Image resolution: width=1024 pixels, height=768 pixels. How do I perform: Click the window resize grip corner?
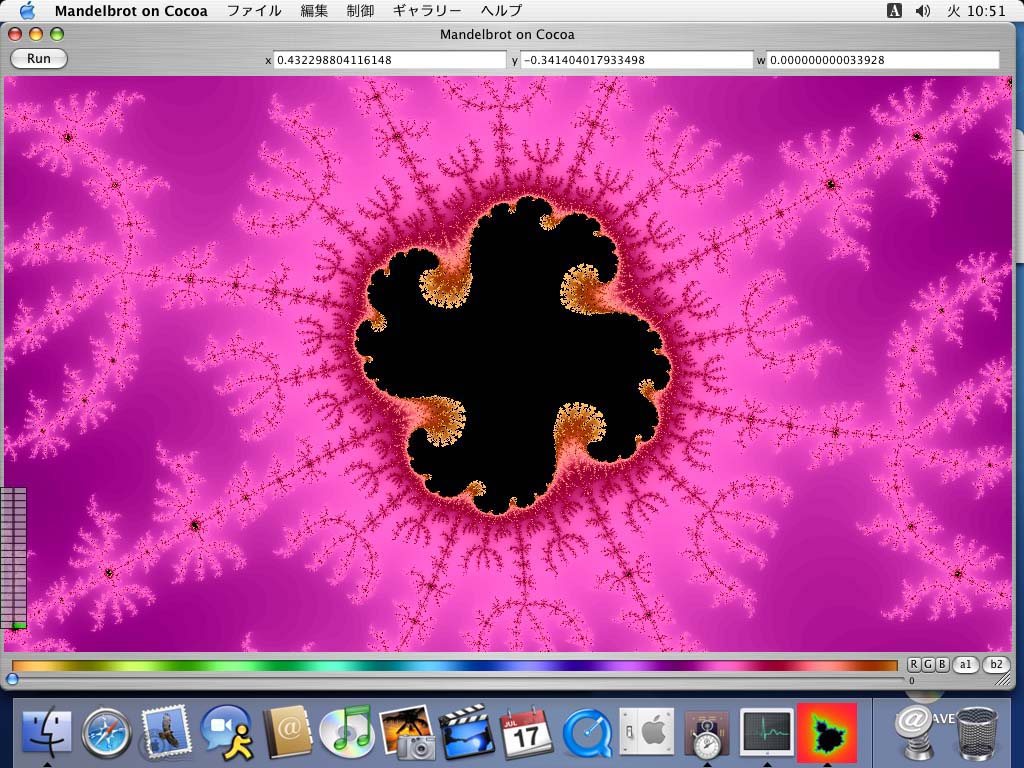pos(1003,680)
